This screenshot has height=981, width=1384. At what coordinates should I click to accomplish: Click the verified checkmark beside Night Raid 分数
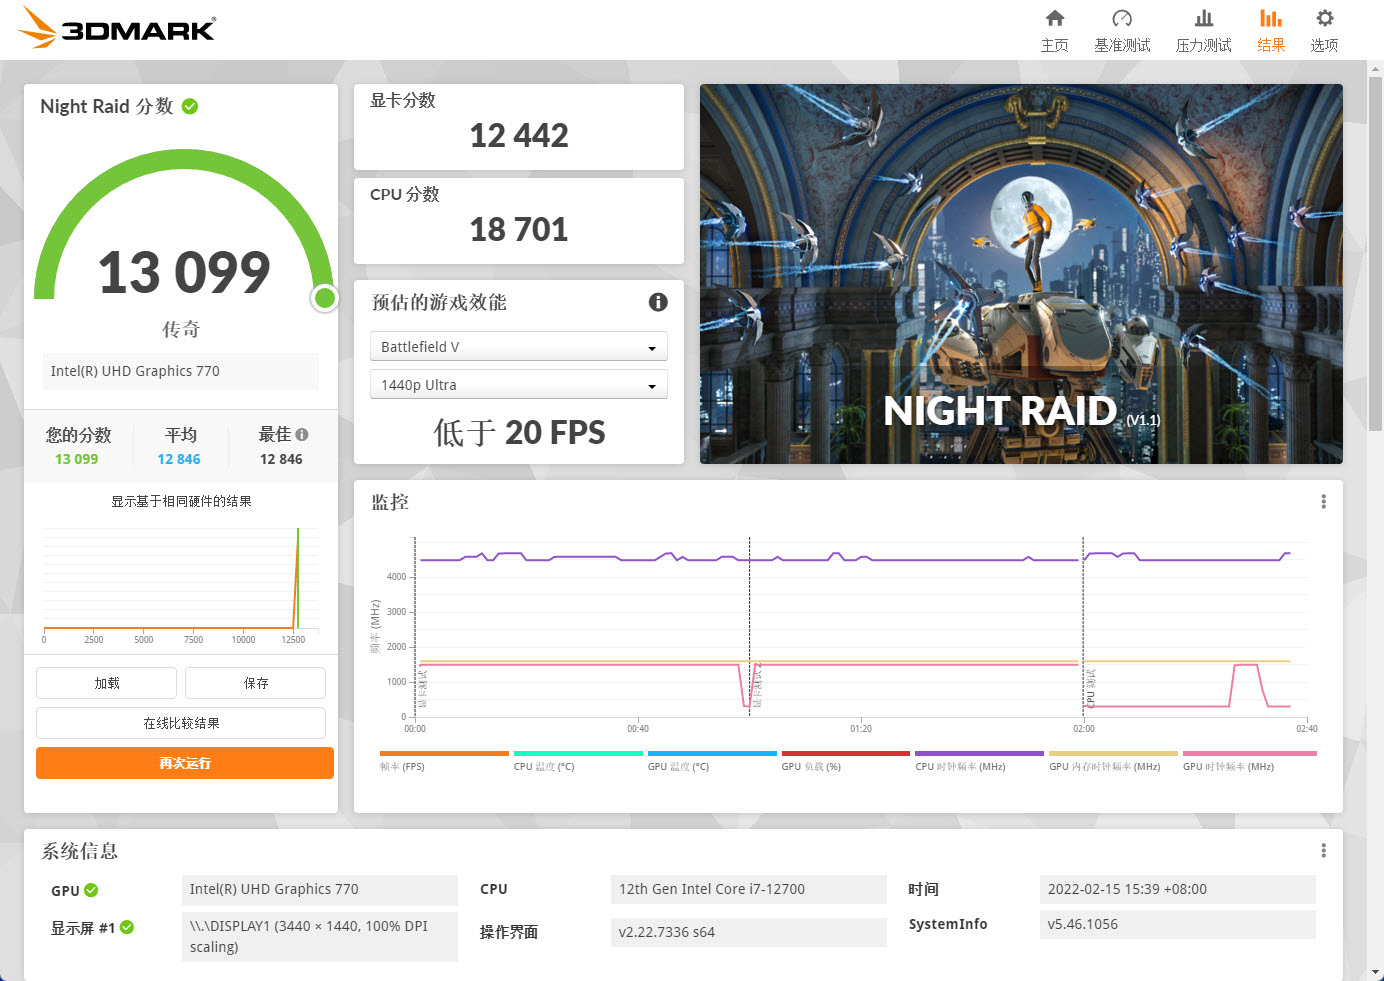(x=189, y=105)
